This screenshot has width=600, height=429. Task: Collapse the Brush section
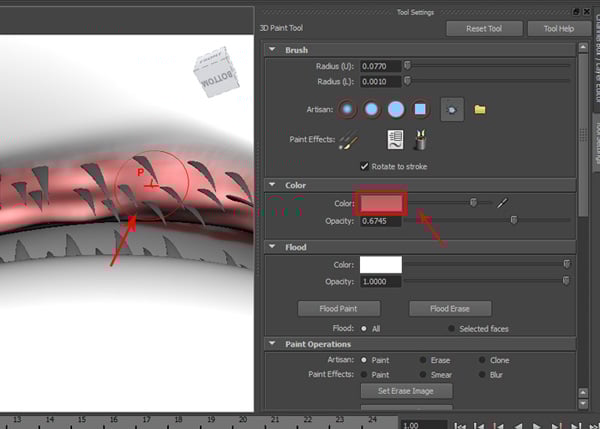pyautogui.click(x=272, y=49)
